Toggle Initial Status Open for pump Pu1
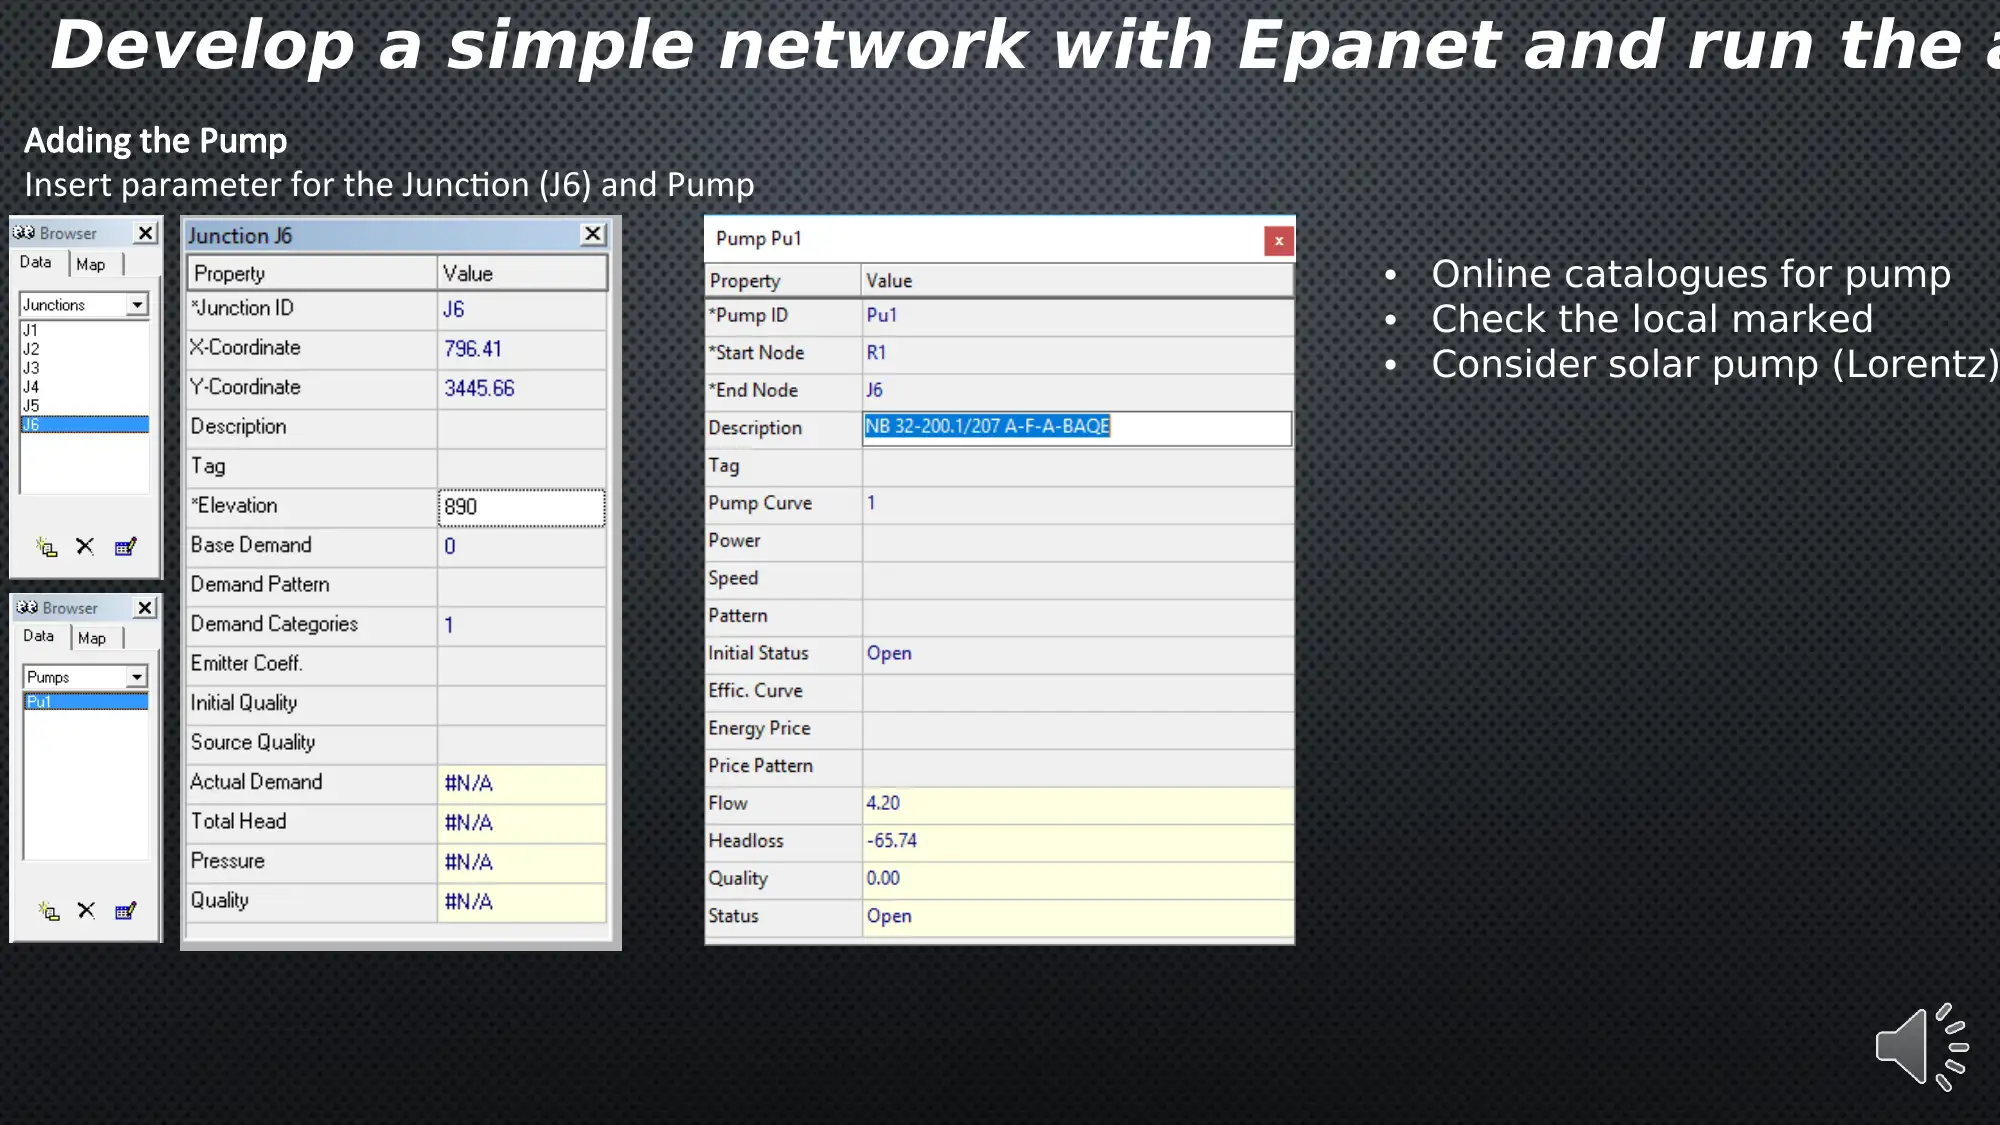2000x1125 pixels. (1077, 652)
